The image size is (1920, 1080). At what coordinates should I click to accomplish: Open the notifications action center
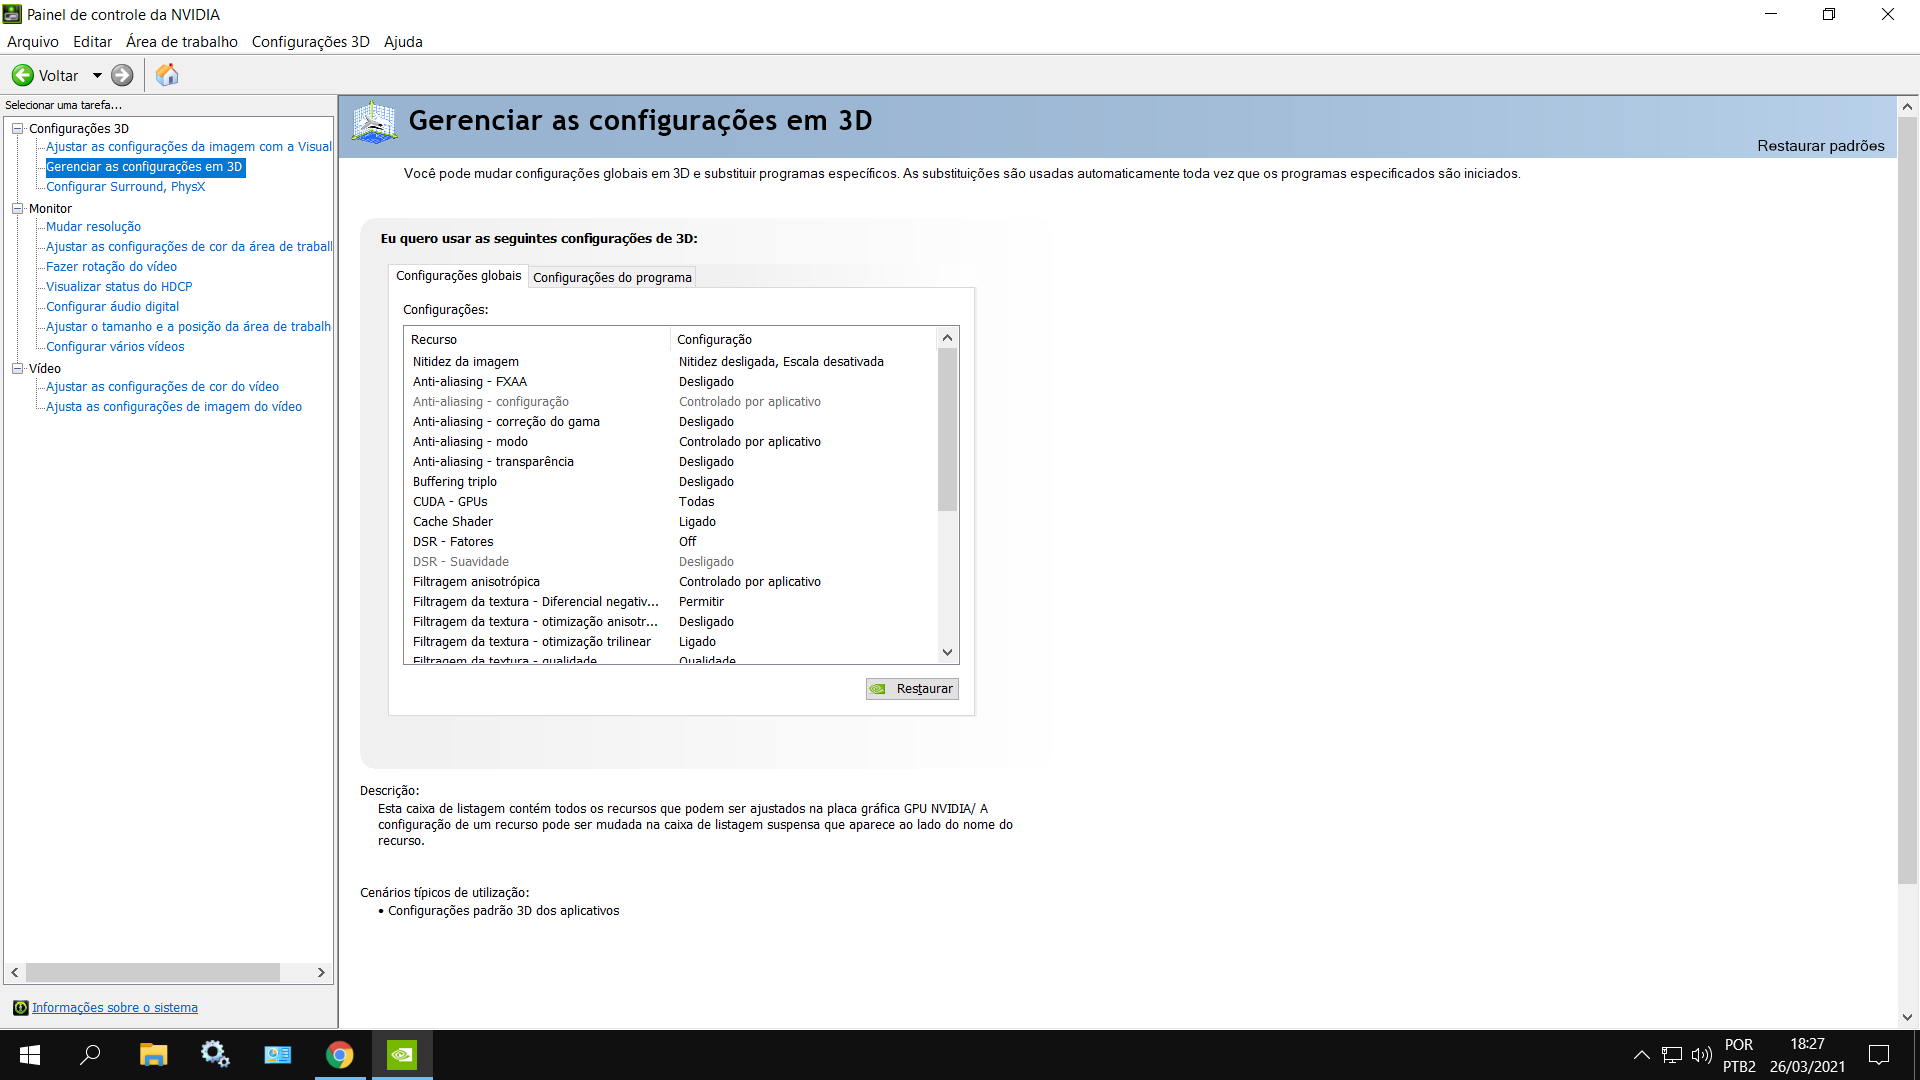pos(1879,1055)
